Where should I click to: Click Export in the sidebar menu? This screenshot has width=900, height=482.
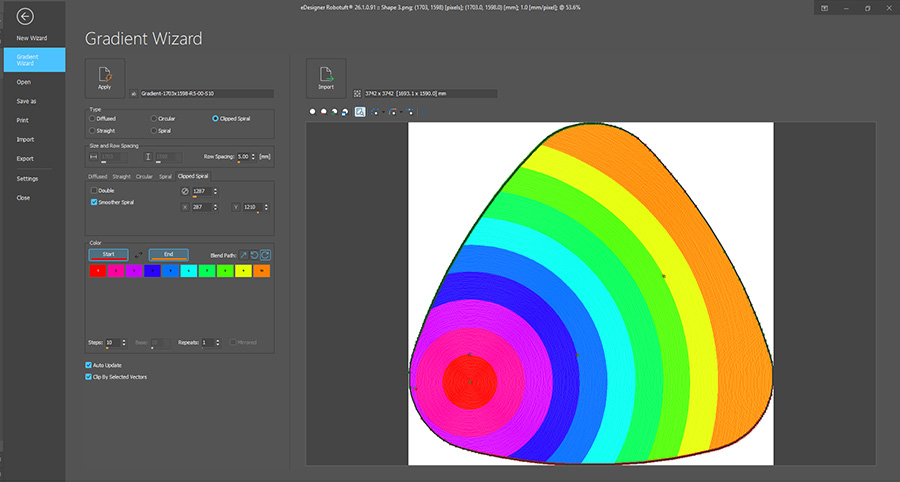point(25,158)
